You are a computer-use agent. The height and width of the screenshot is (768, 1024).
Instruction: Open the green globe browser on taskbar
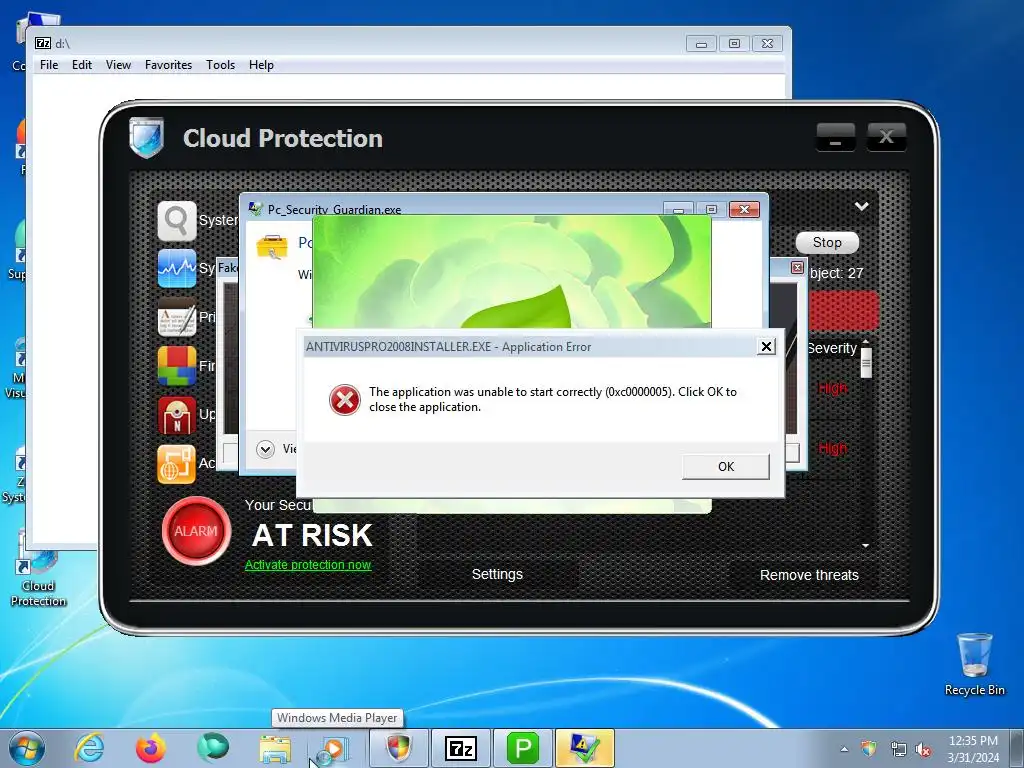213,748
